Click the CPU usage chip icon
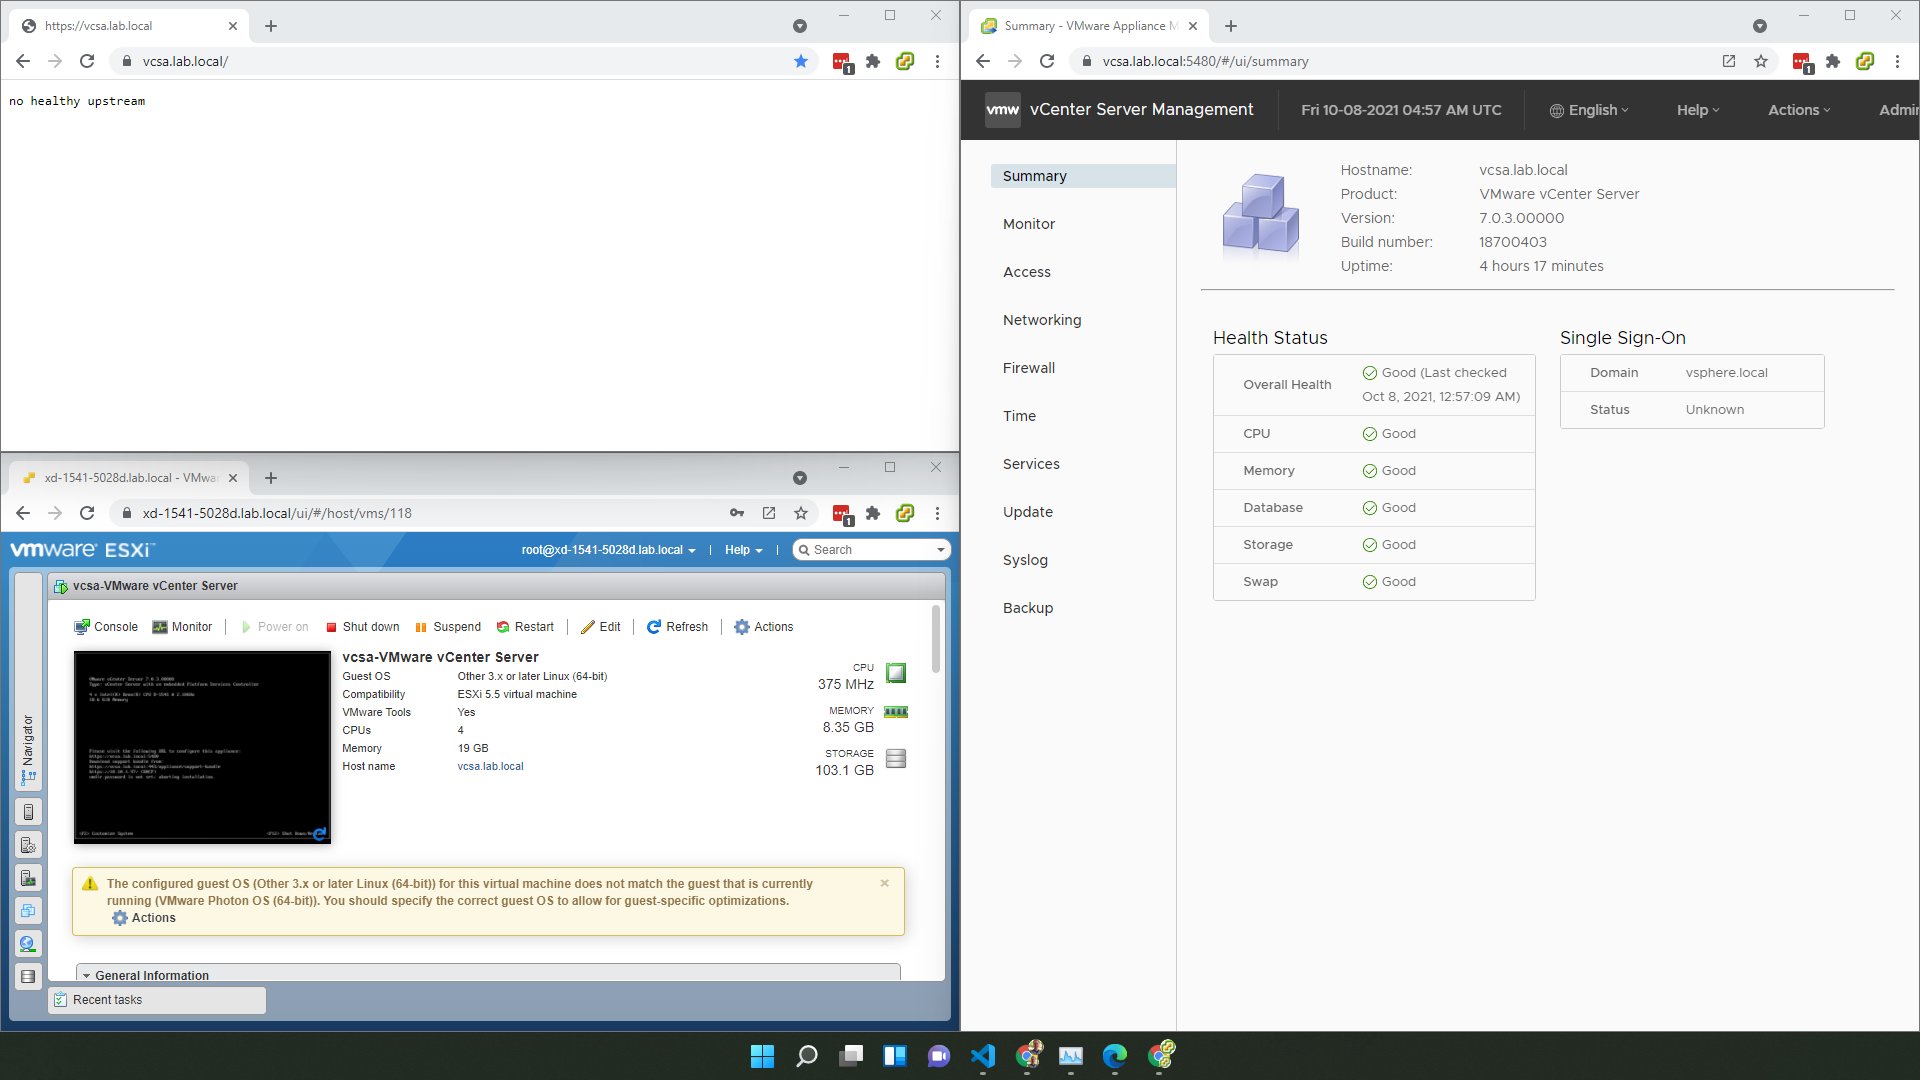1920x1080 pixels. [x=896, y=673]
